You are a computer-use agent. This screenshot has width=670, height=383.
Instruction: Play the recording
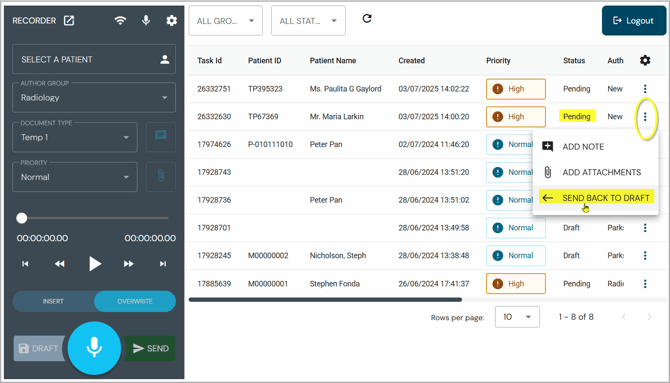coord(94,264)
